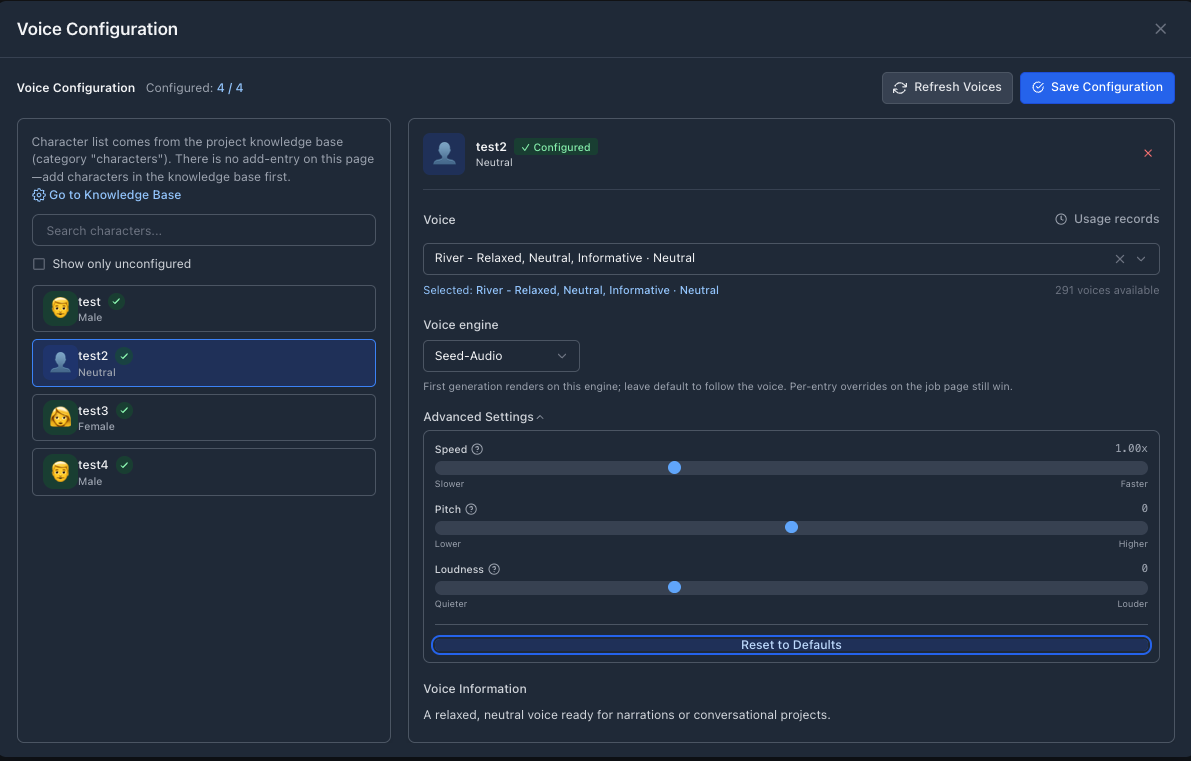Click the Save Configuration button

(x=1097, y=88)
